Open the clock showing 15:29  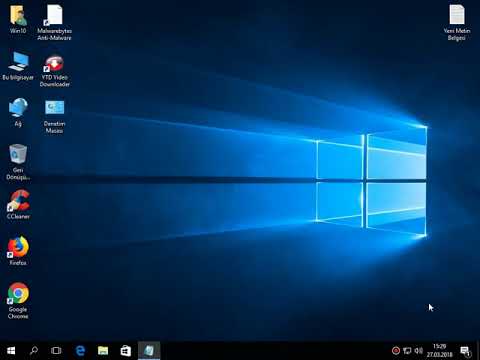440,351
